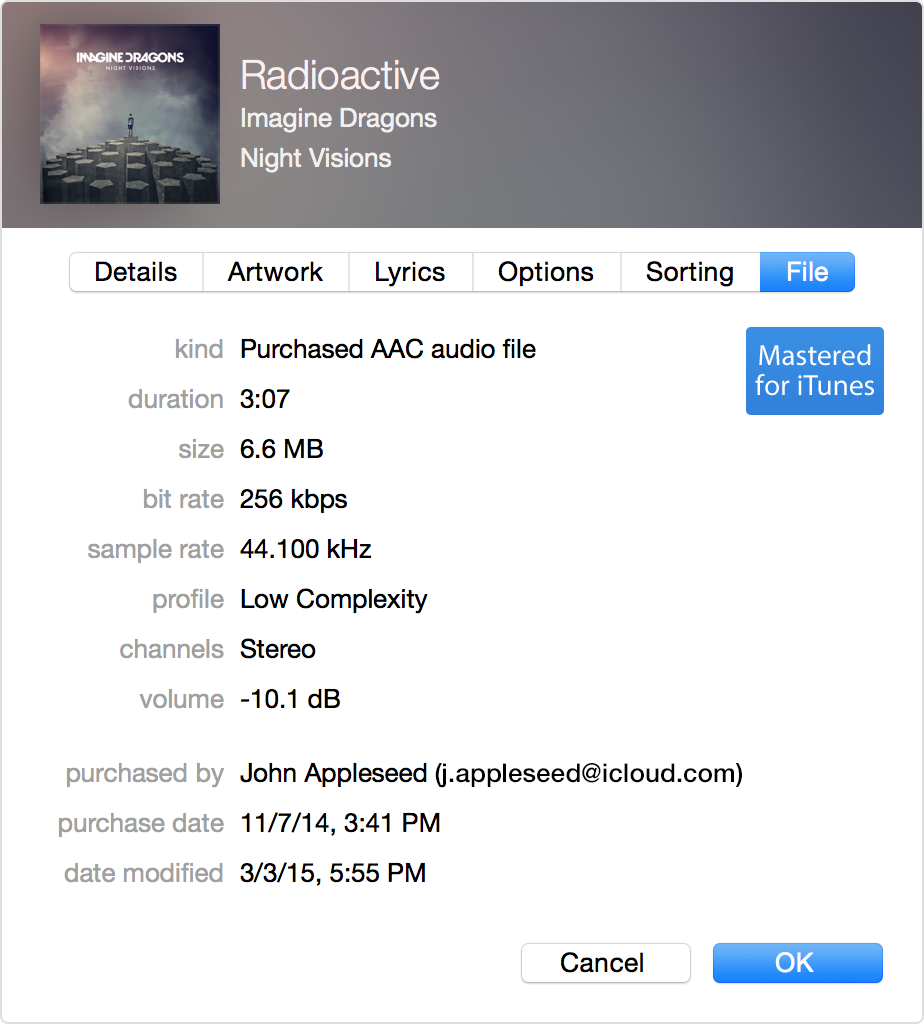This screenshot has width=924, height=1024.
Task: Click the profile field label
Action: [188, 600]
